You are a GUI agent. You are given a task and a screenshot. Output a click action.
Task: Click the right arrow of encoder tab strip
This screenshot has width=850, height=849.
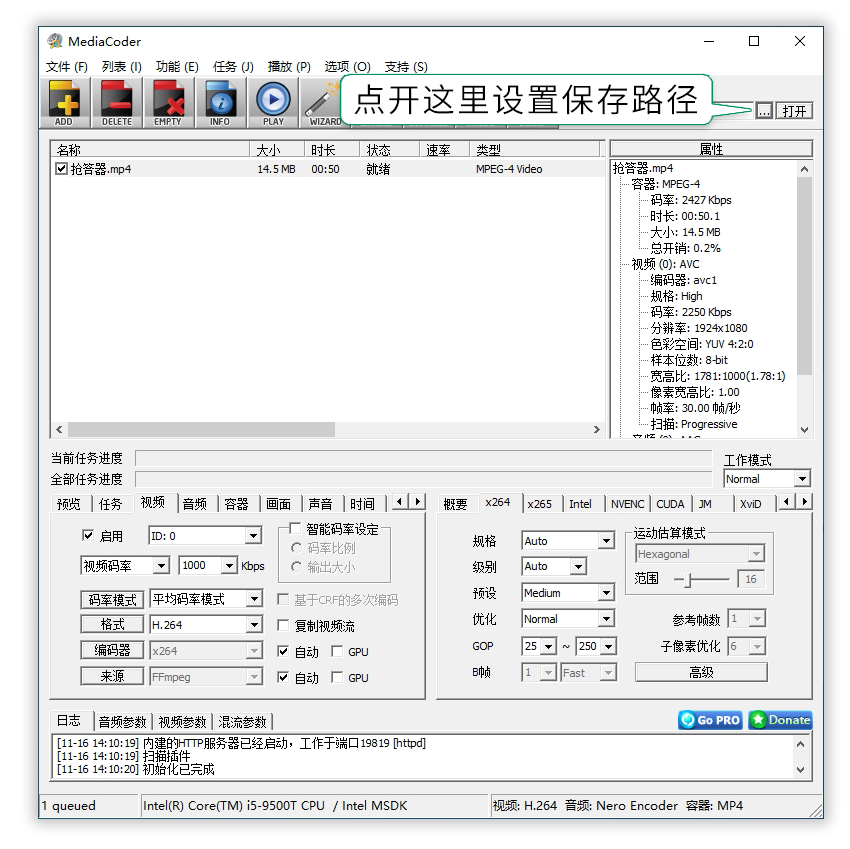804,502
